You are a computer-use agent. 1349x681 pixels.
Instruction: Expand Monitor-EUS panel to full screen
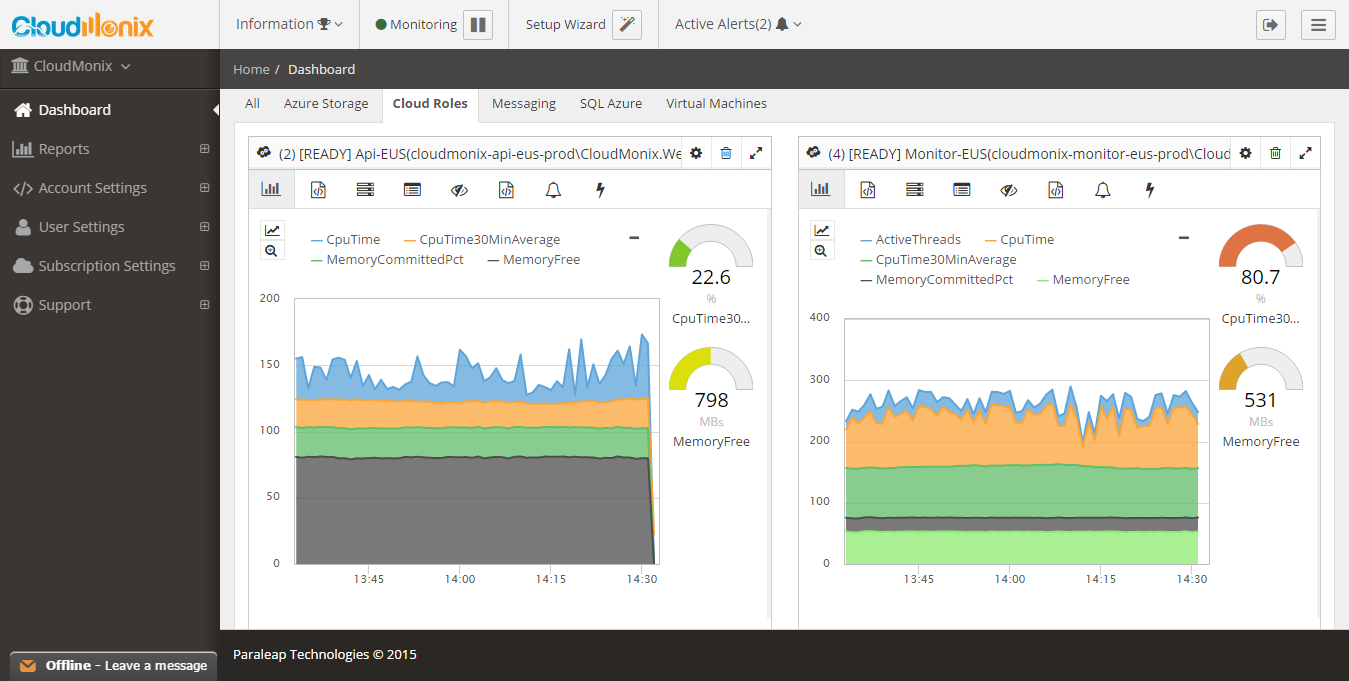click(1305, 153)
